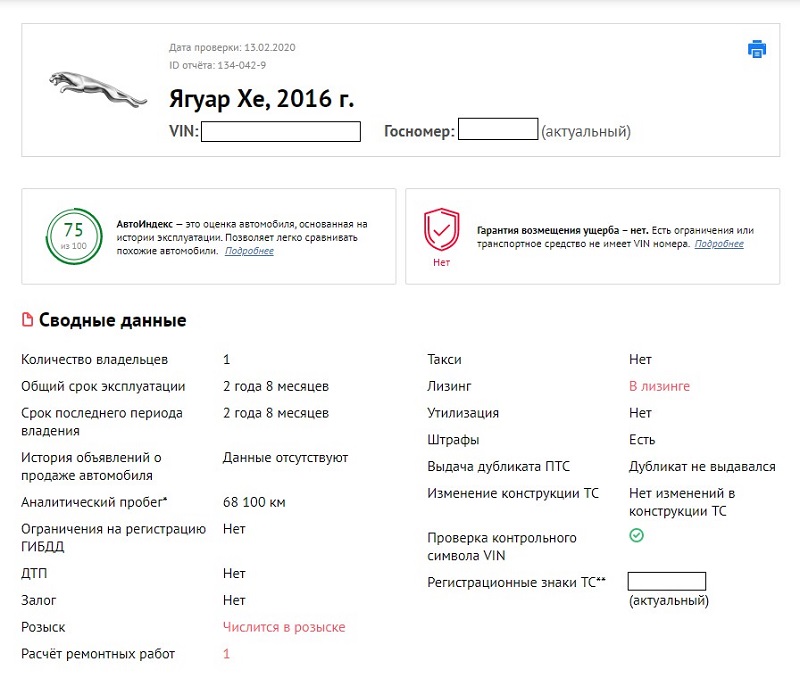
Task: Click the red shield guarantee icon
Action: 441,230
